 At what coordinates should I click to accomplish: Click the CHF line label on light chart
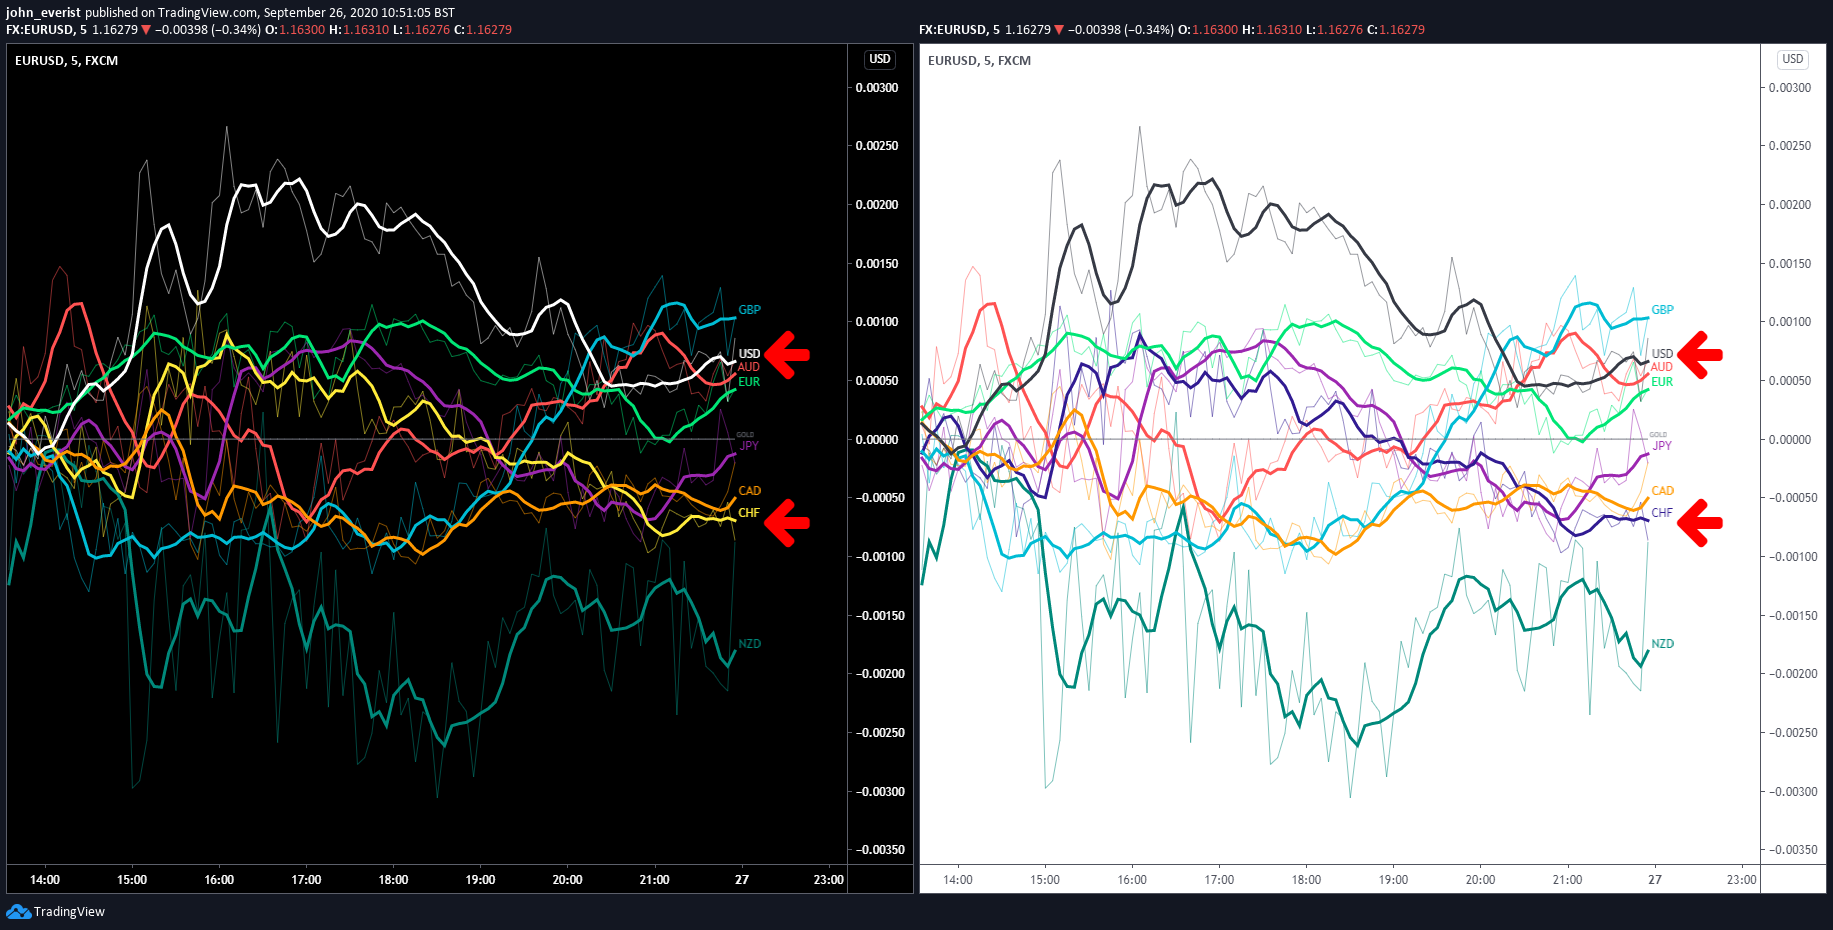tap(1662, 513)
